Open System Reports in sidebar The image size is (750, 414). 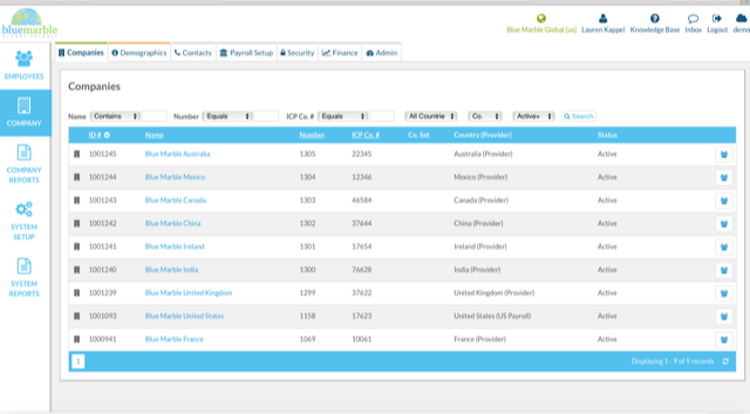[x=24, y=278]
